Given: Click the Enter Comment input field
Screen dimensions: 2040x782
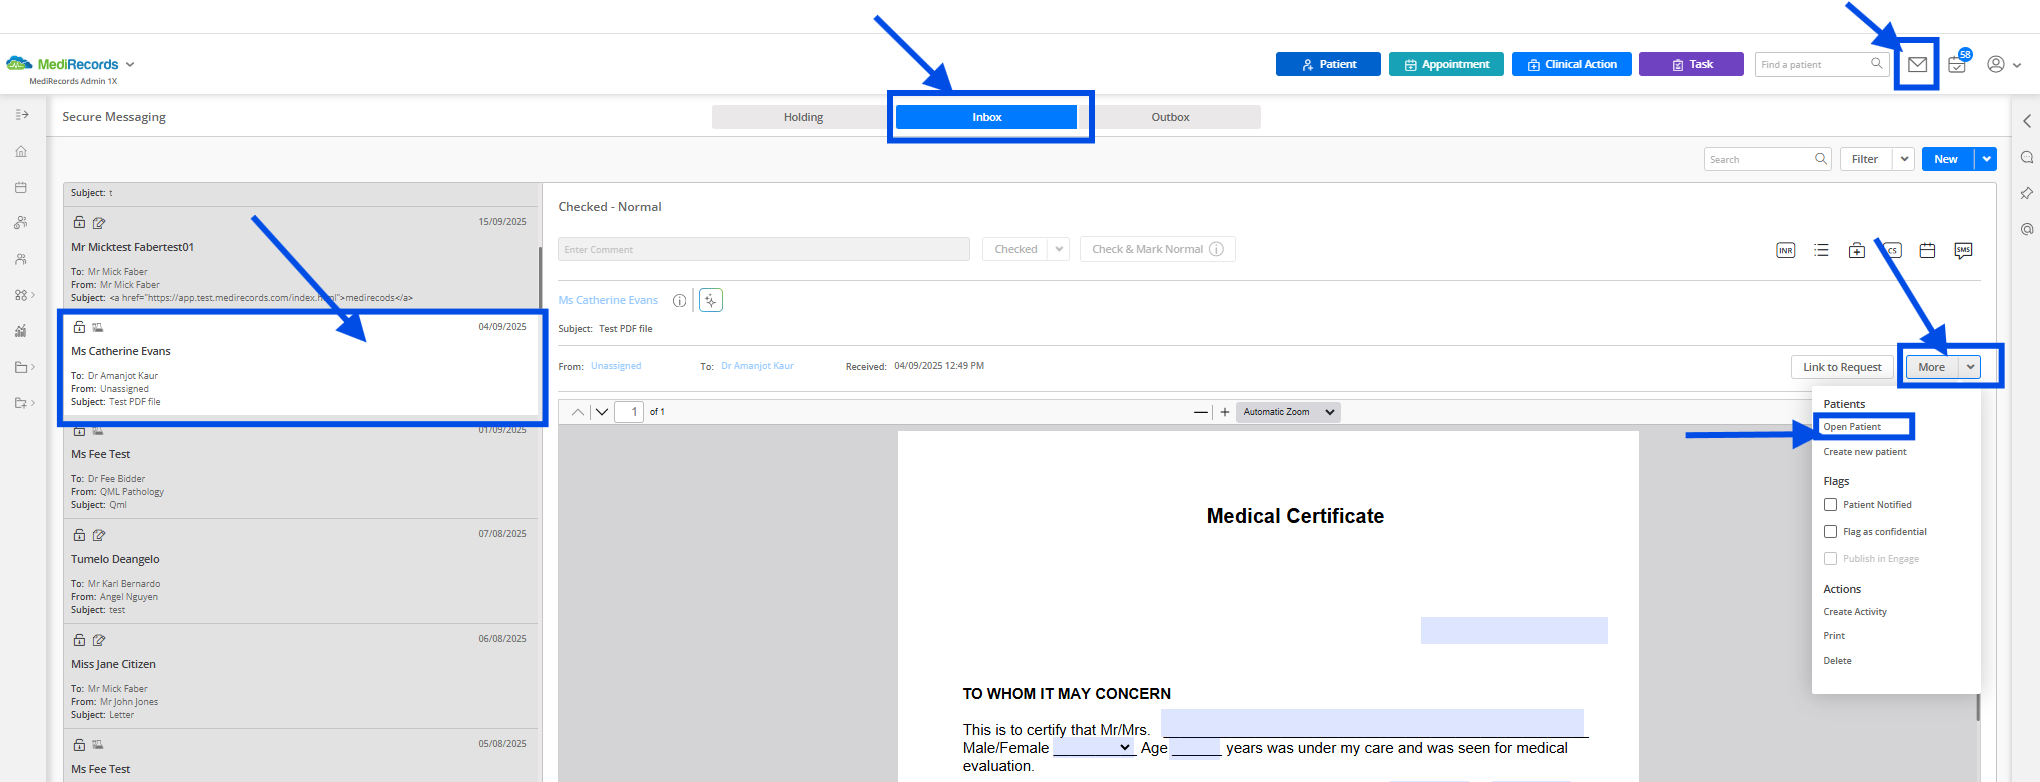Looking at the screenshot, I should [764, 249].
